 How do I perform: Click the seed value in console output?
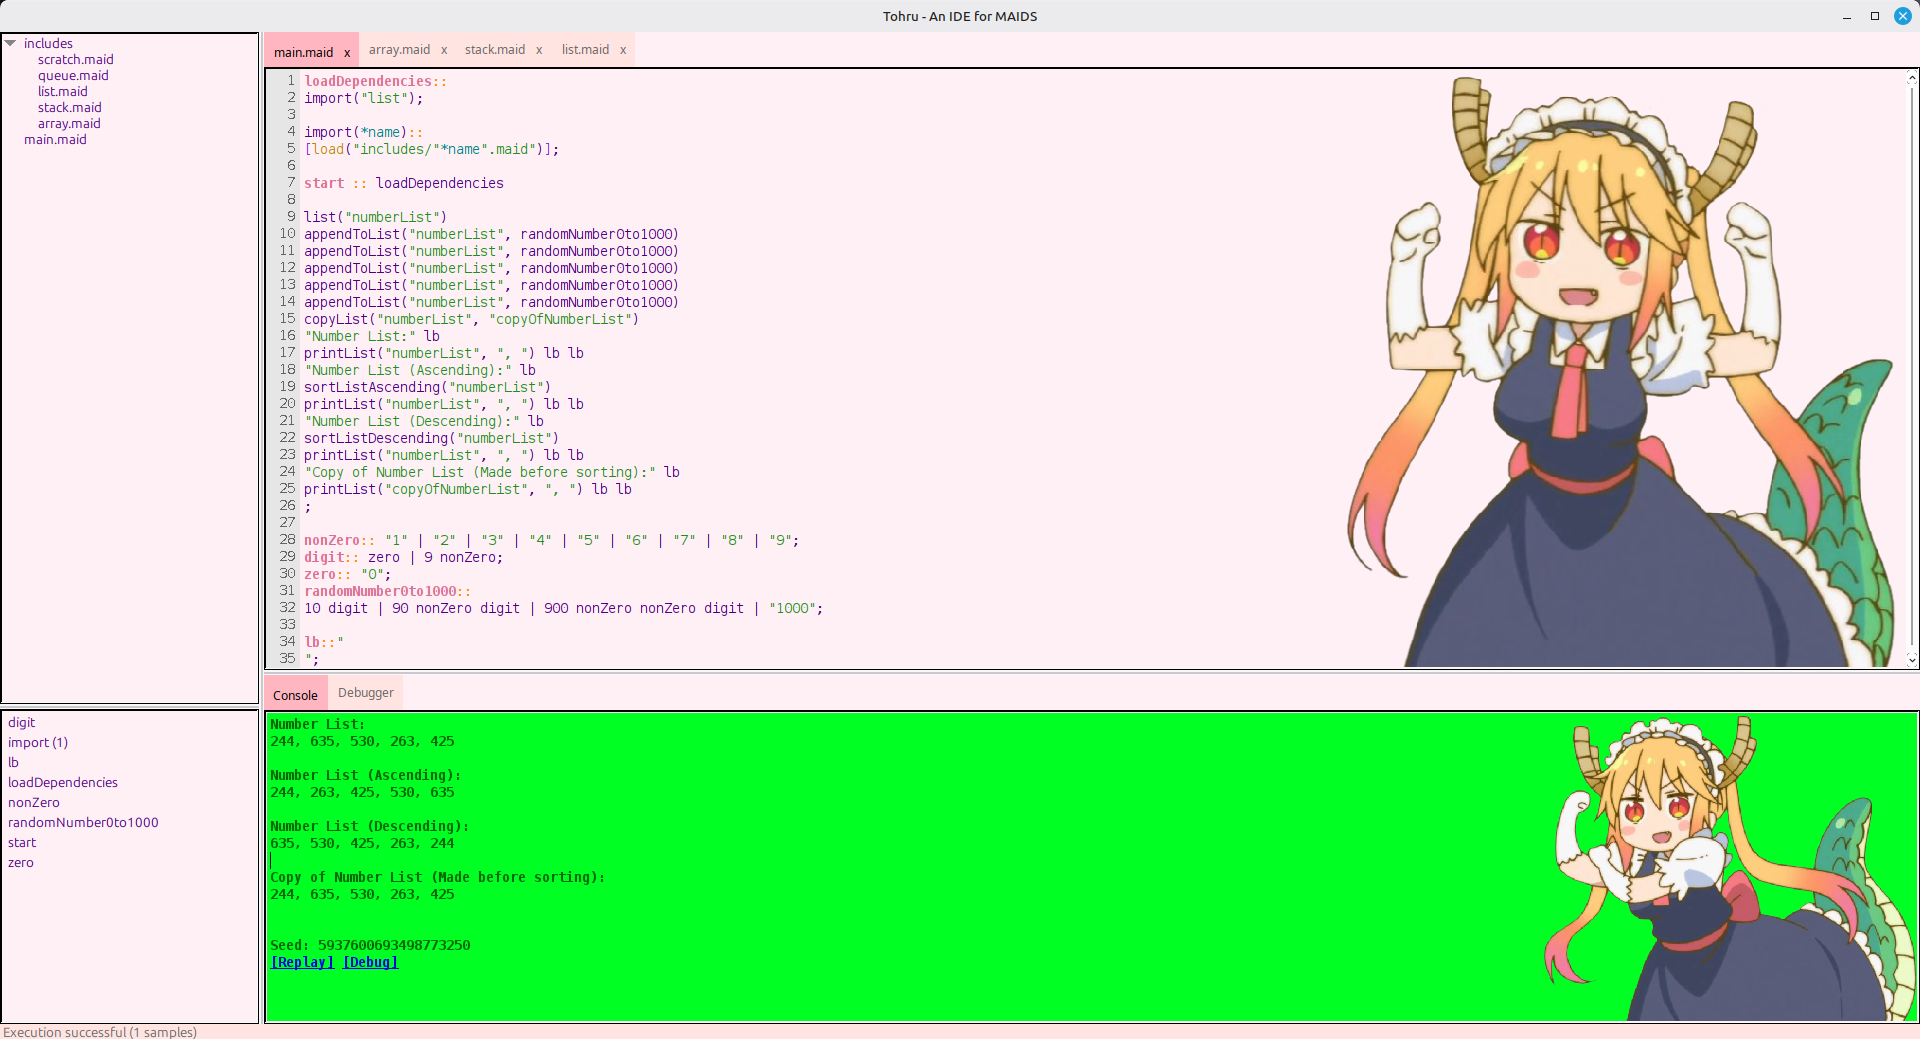394,945
